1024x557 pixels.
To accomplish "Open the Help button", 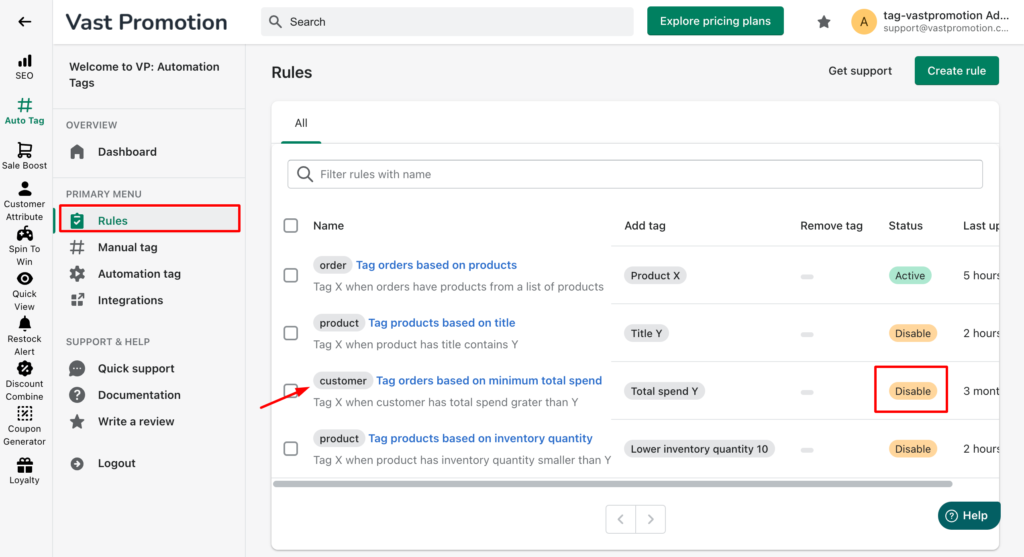I will coord(969,515).
